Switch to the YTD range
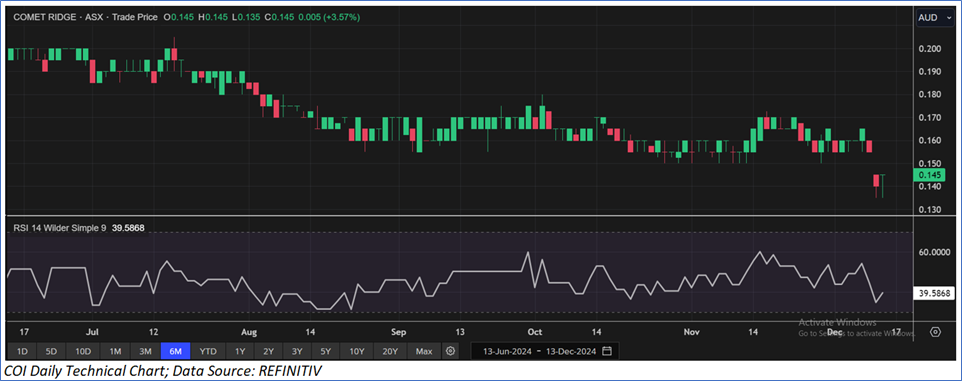 (x=208, y=352)
